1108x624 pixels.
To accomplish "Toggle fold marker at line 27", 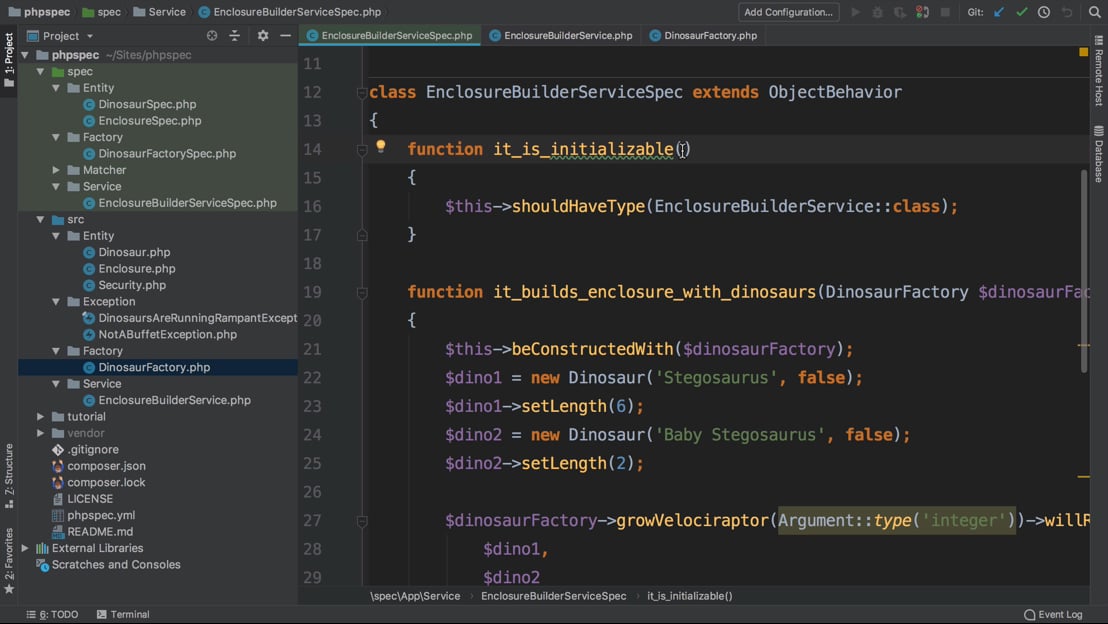I will [362, 521].
